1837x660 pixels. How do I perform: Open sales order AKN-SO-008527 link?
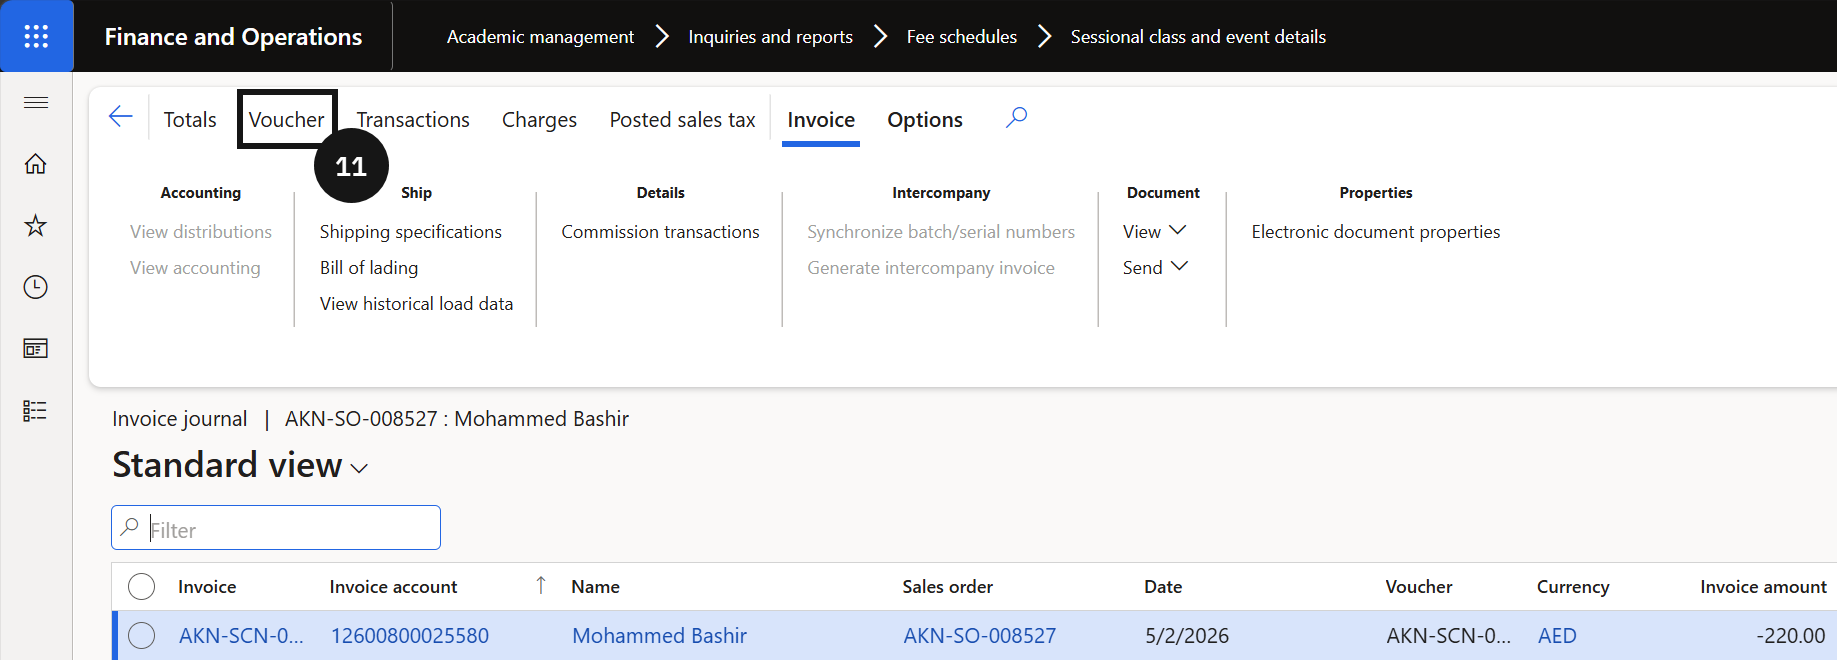pos(980,636)
